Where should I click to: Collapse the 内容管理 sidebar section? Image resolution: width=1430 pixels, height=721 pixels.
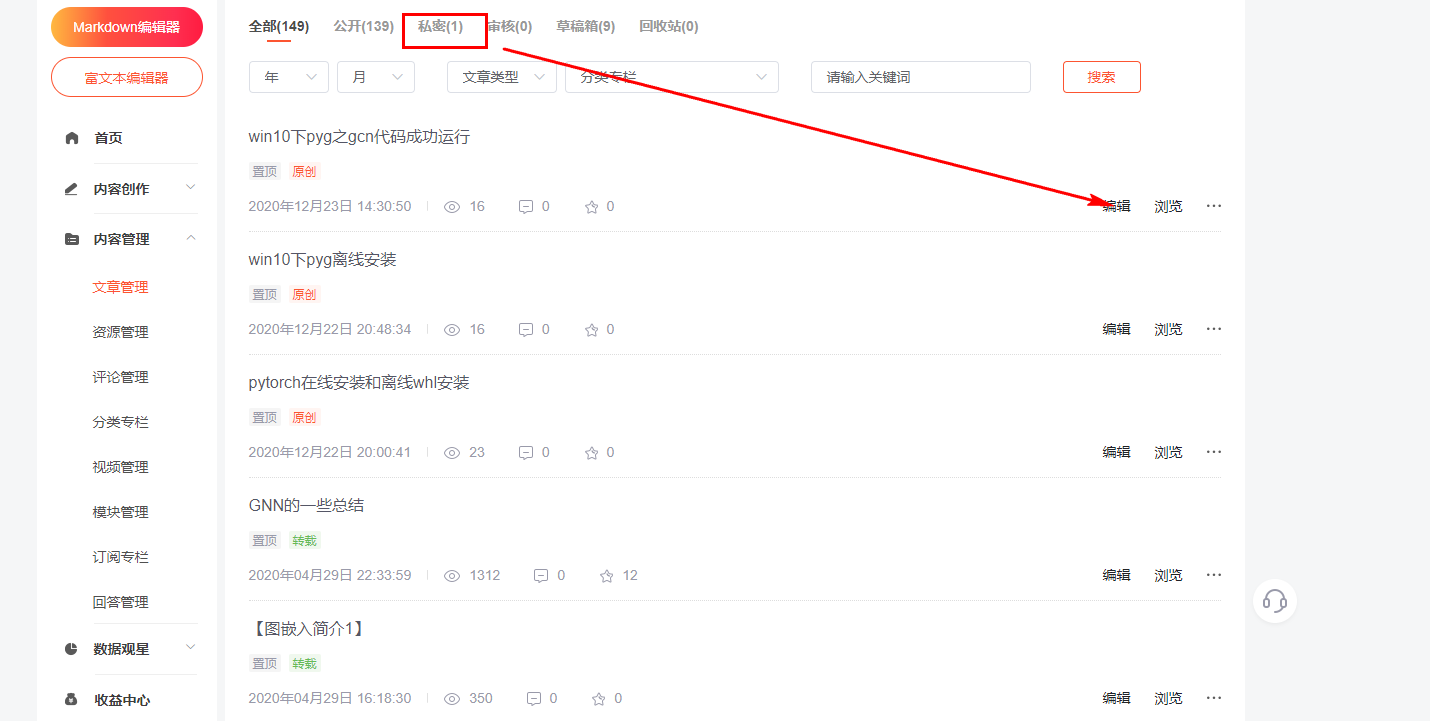coord(191,238)
